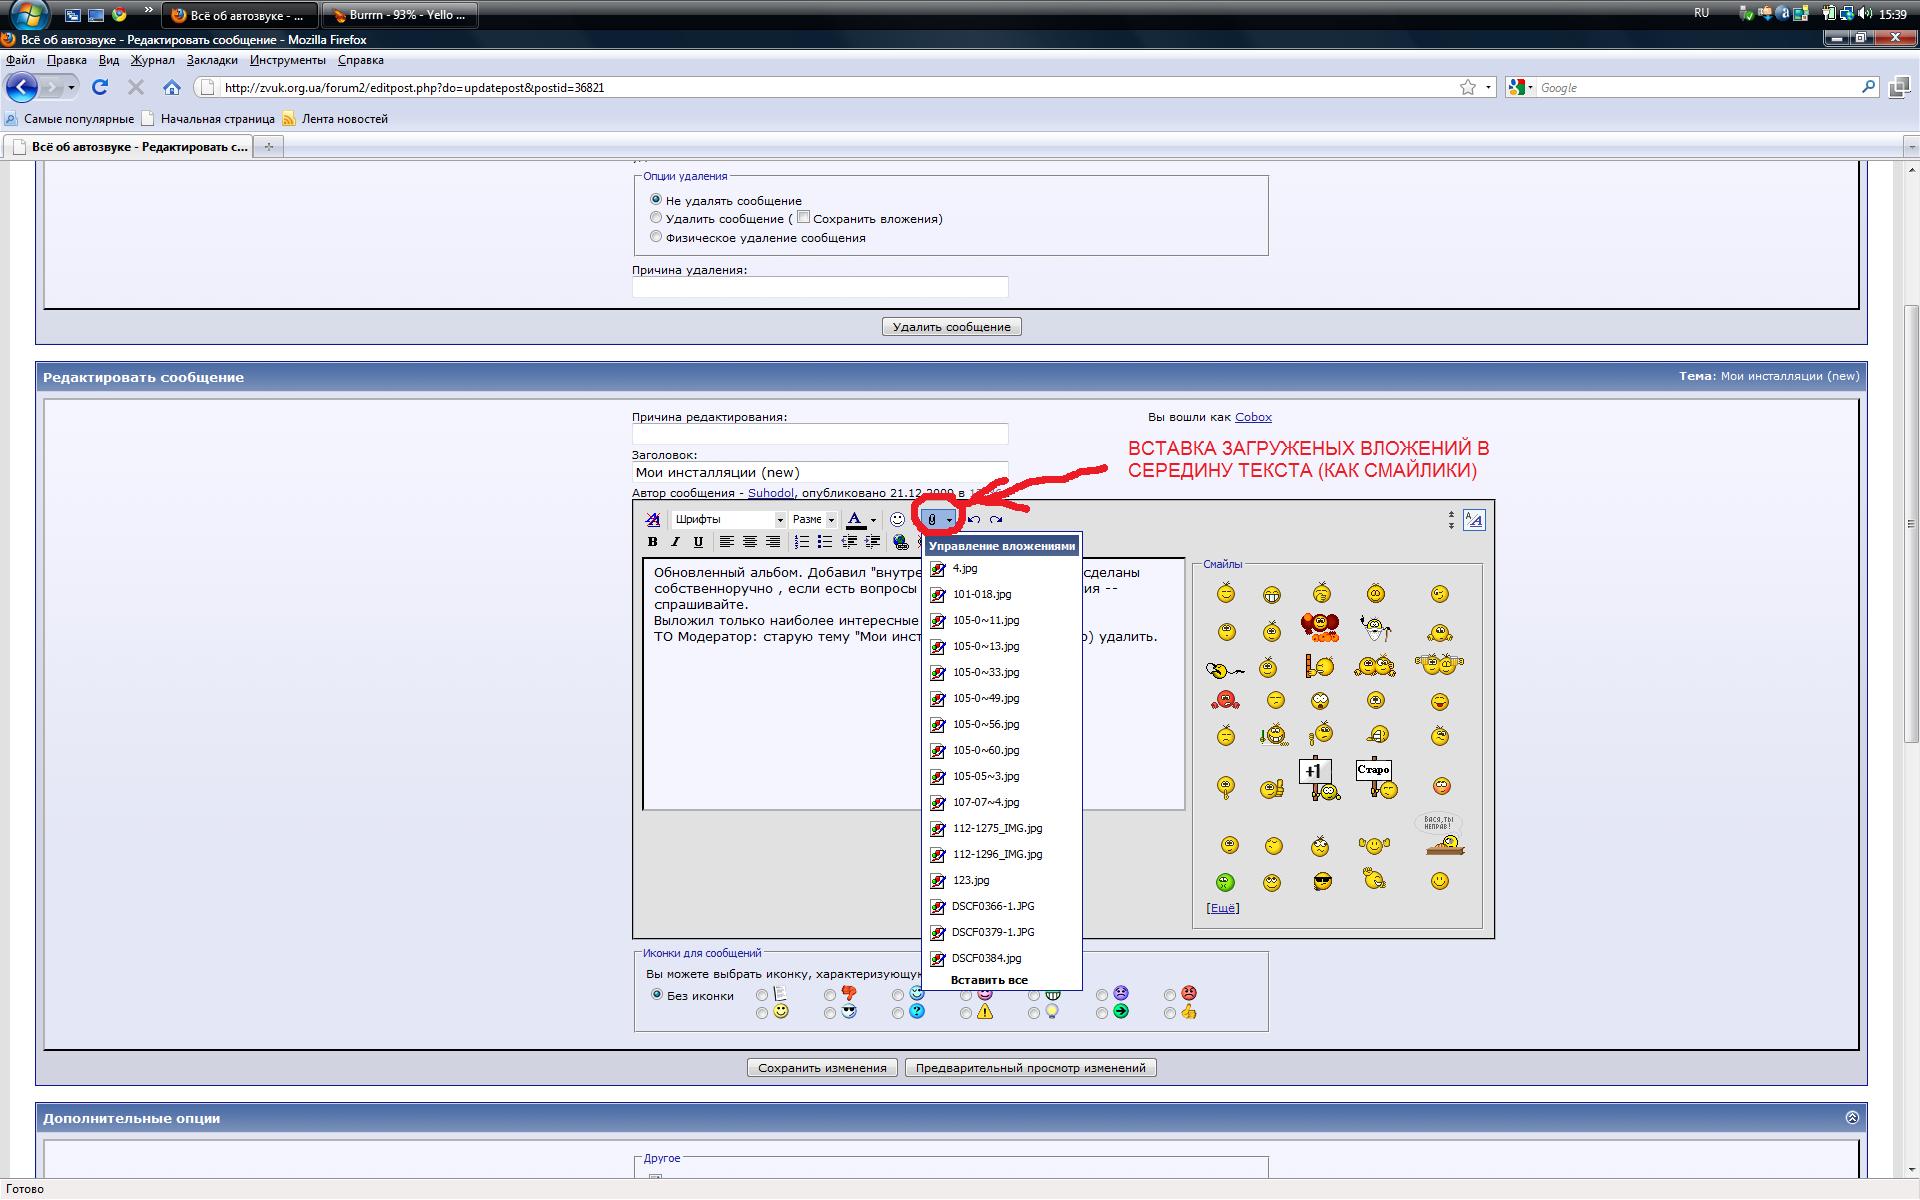Select the 'Без иконки' radio button
Screen dimensions: 1920x1200
point(657,995)
